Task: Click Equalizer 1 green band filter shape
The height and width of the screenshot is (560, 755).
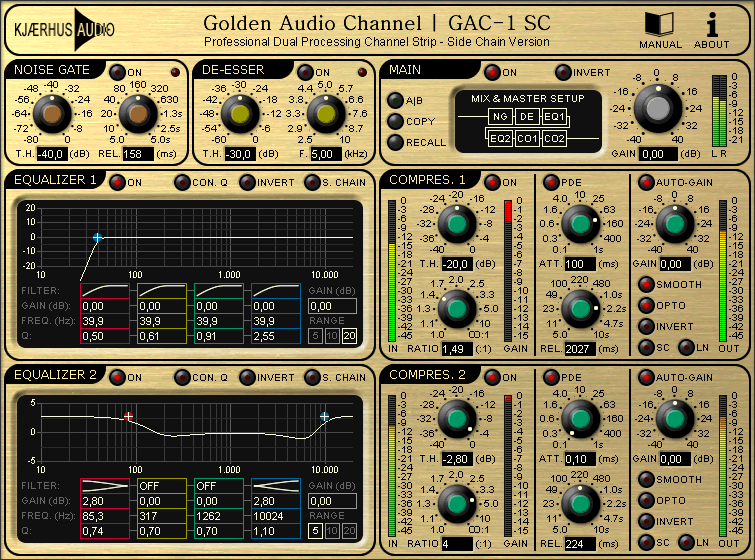Action: (x=219, y=291)
